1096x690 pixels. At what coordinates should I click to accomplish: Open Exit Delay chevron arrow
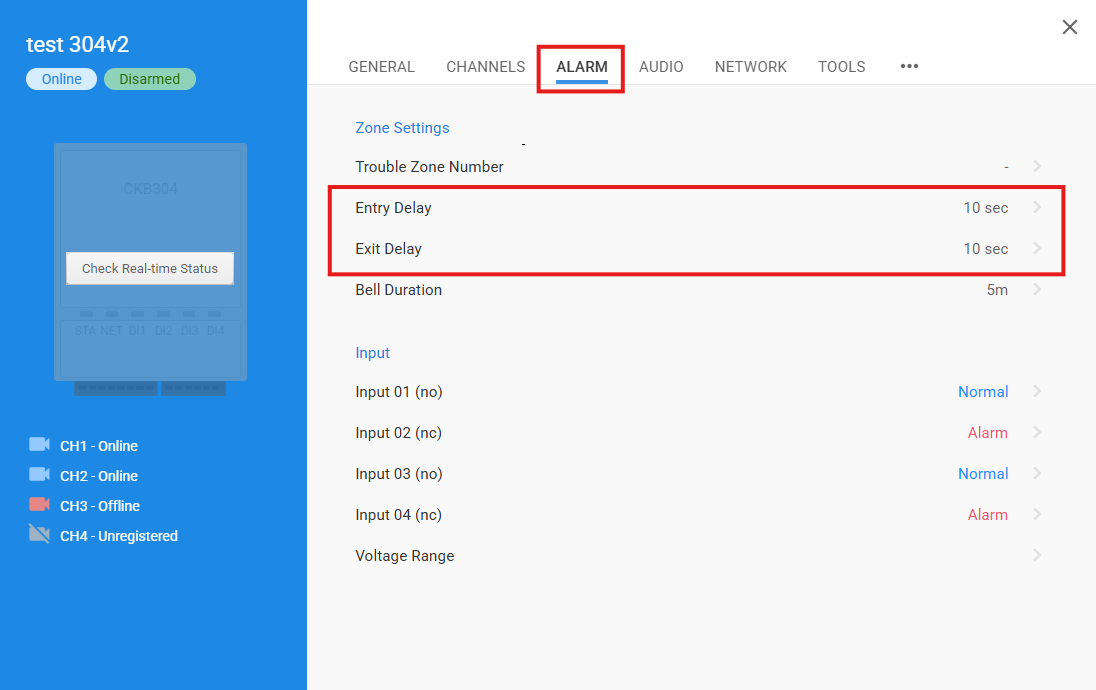pyautogui.click(x=1037, y=249)
